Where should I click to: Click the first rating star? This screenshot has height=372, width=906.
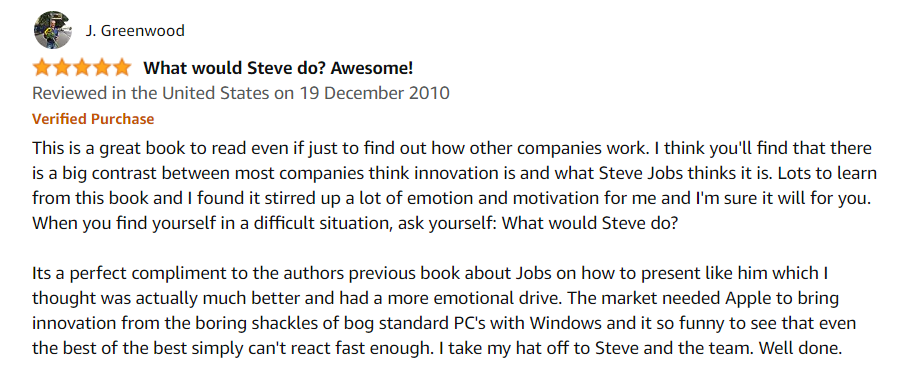click(x=42, y=68)
